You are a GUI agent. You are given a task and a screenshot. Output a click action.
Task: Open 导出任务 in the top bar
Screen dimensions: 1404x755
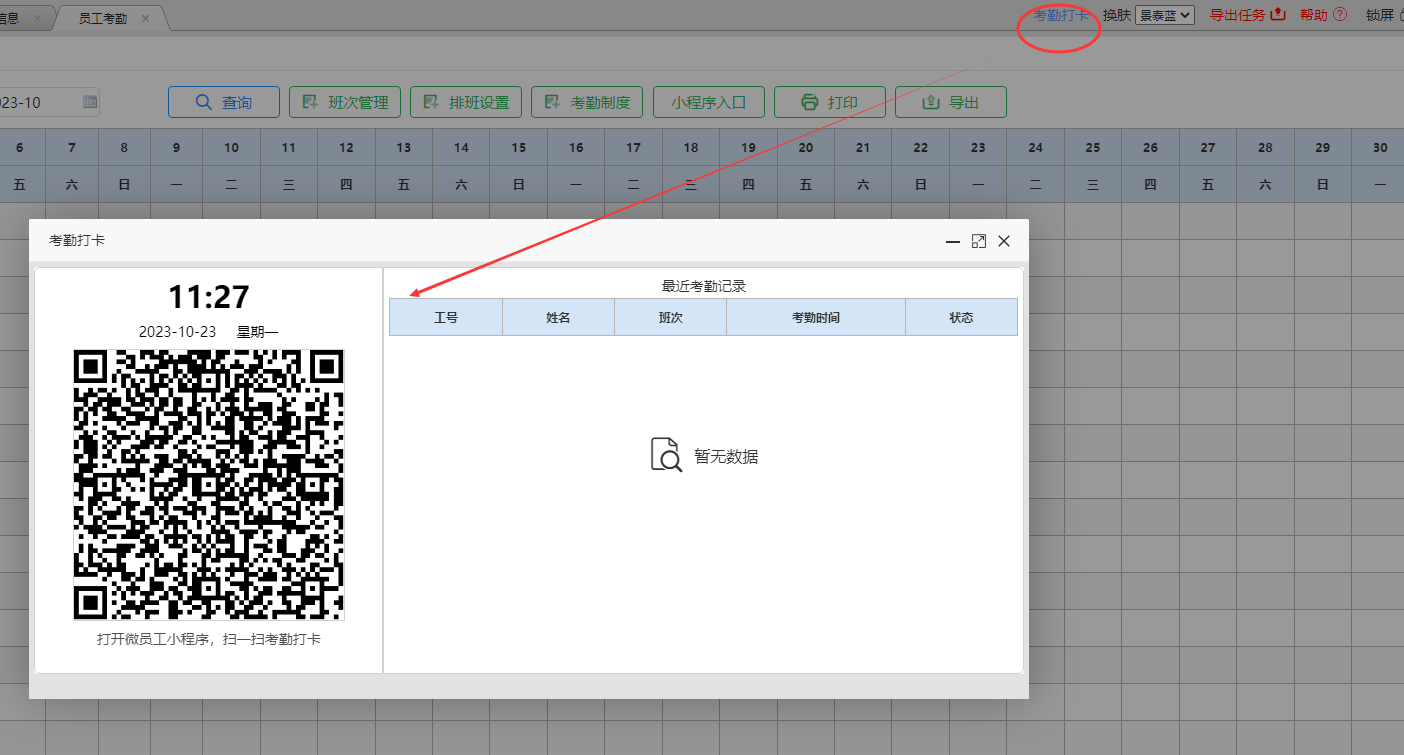click(x=1247, y=15)
